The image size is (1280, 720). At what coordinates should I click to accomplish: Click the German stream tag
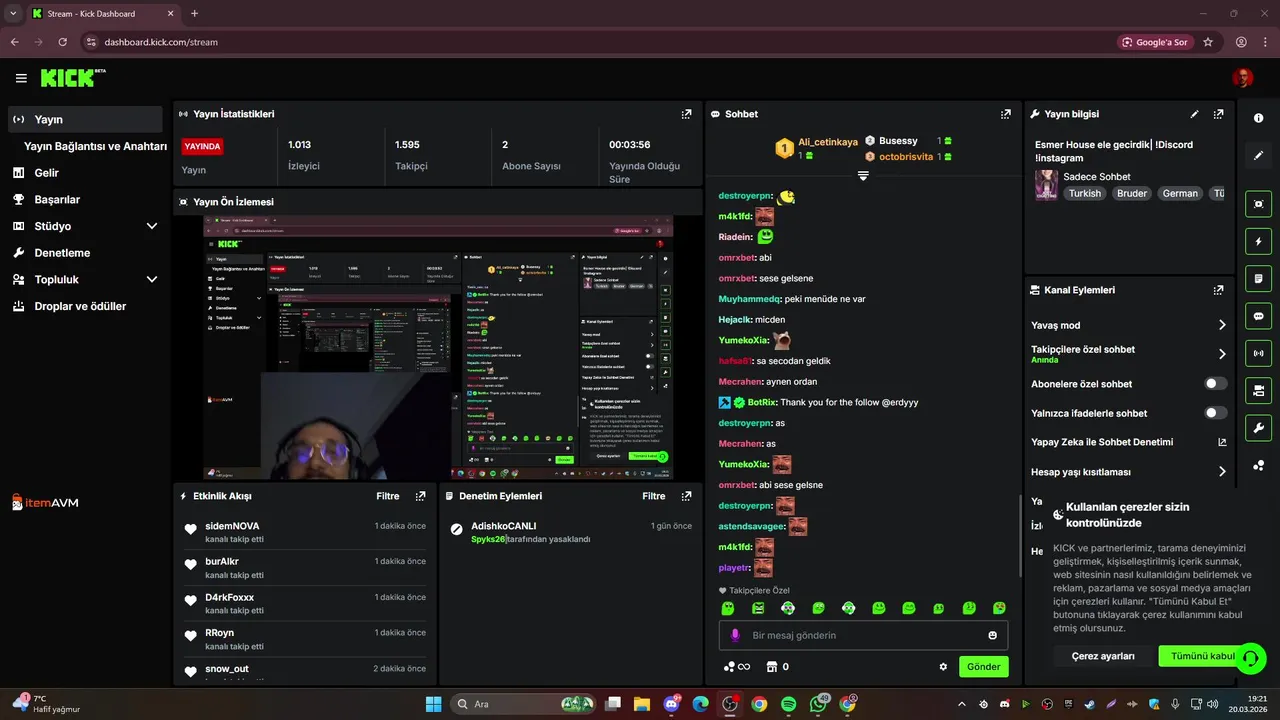click(x=1180, y=193)
